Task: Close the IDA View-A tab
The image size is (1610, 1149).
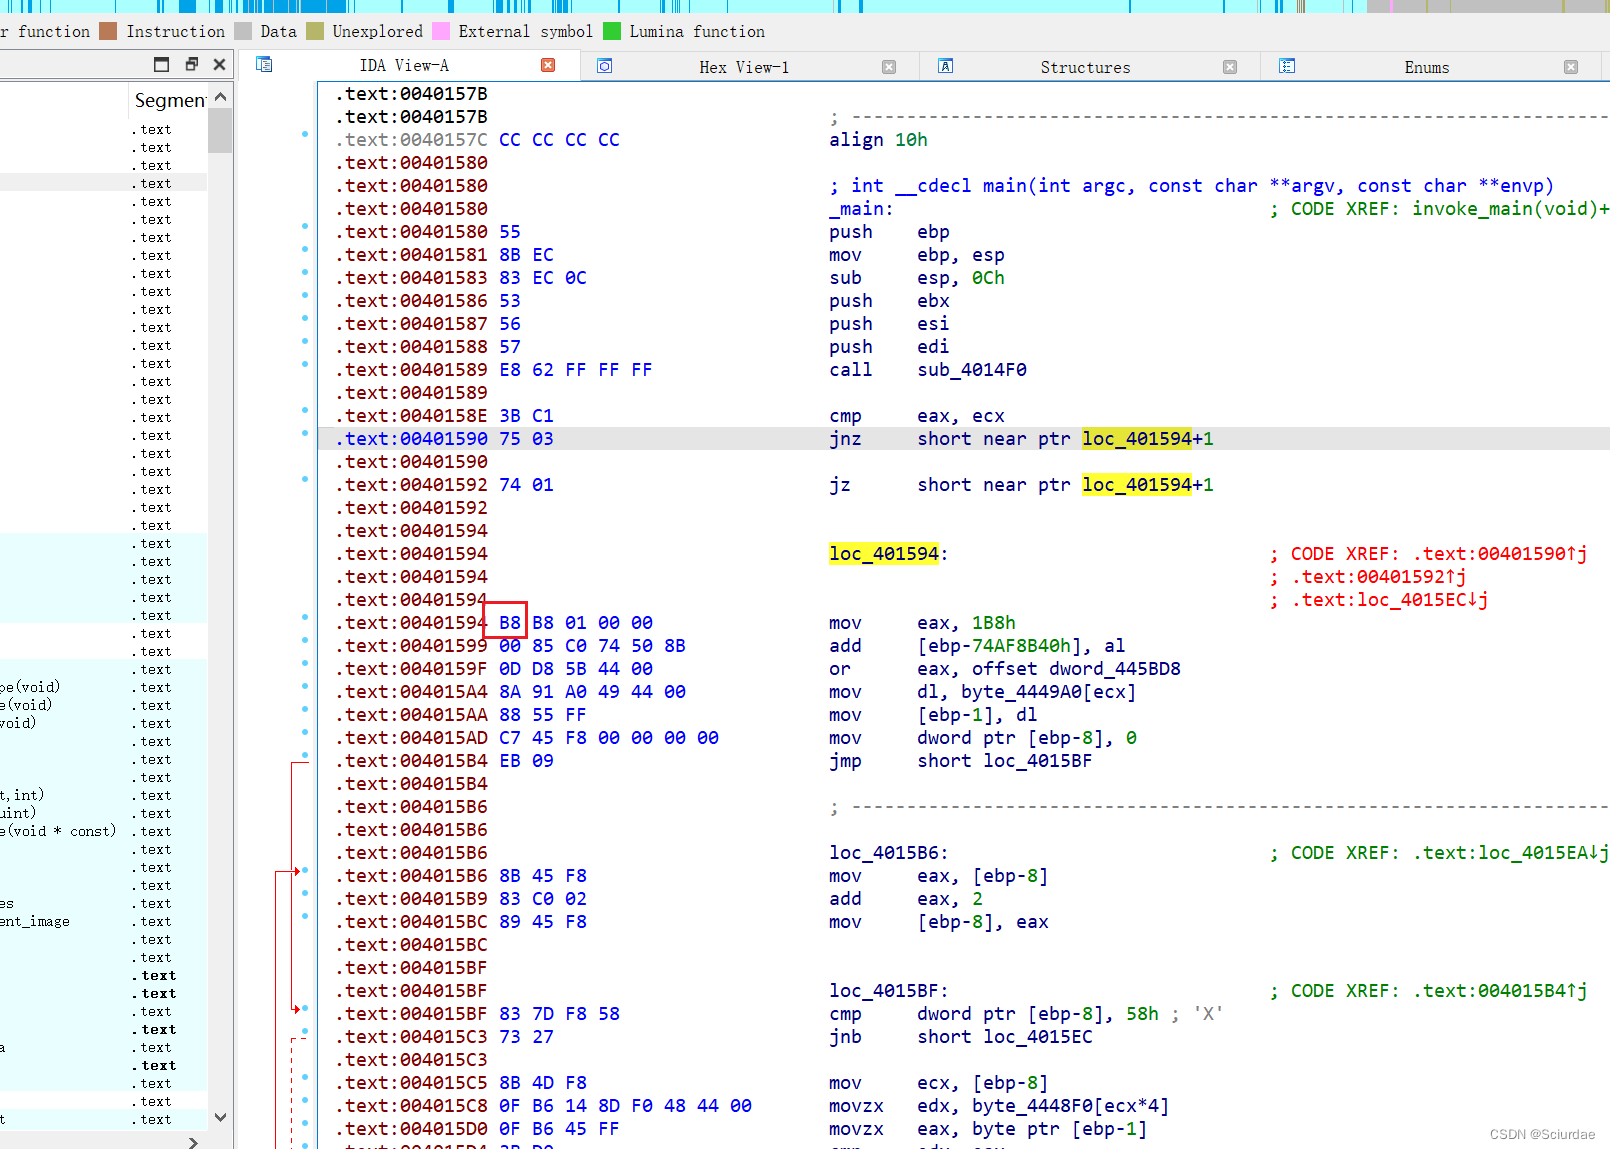Action: 548,65
